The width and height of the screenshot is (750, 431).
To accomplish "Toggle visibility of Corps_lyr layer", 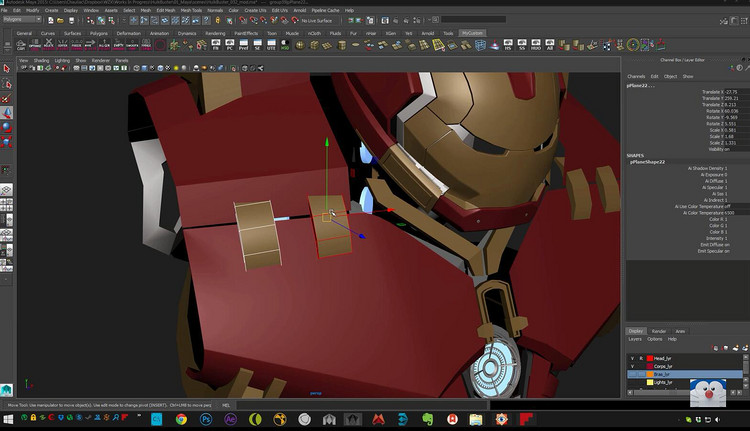I will pos(632,366).
